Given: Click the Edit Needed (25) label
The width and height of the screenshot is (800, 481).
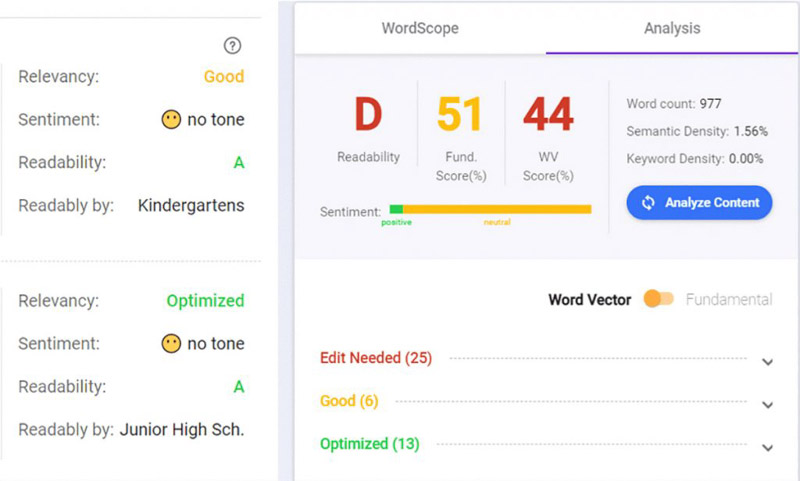Looking at the screenshot, I should pyautogui.click(x=376, y=358).
